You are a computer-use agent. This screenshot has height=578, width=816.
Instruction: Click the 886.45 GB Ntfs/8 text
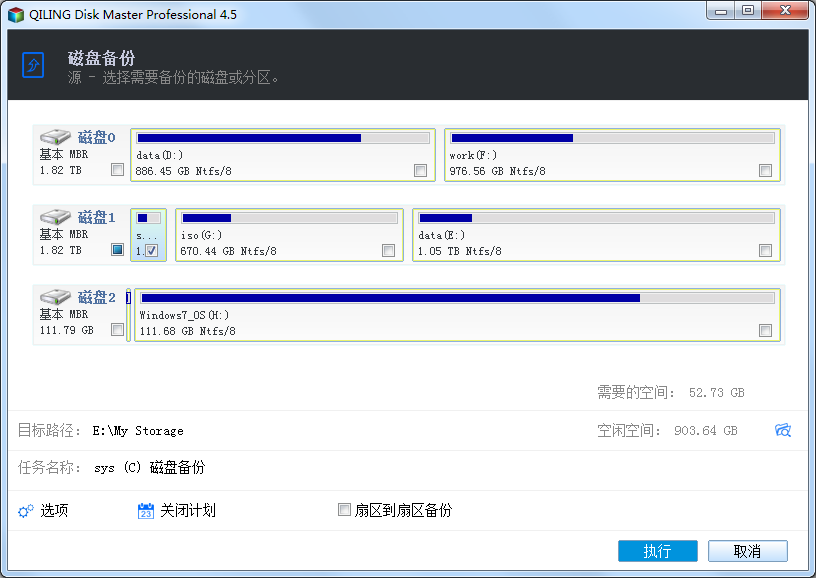click(x=183, y=171)
